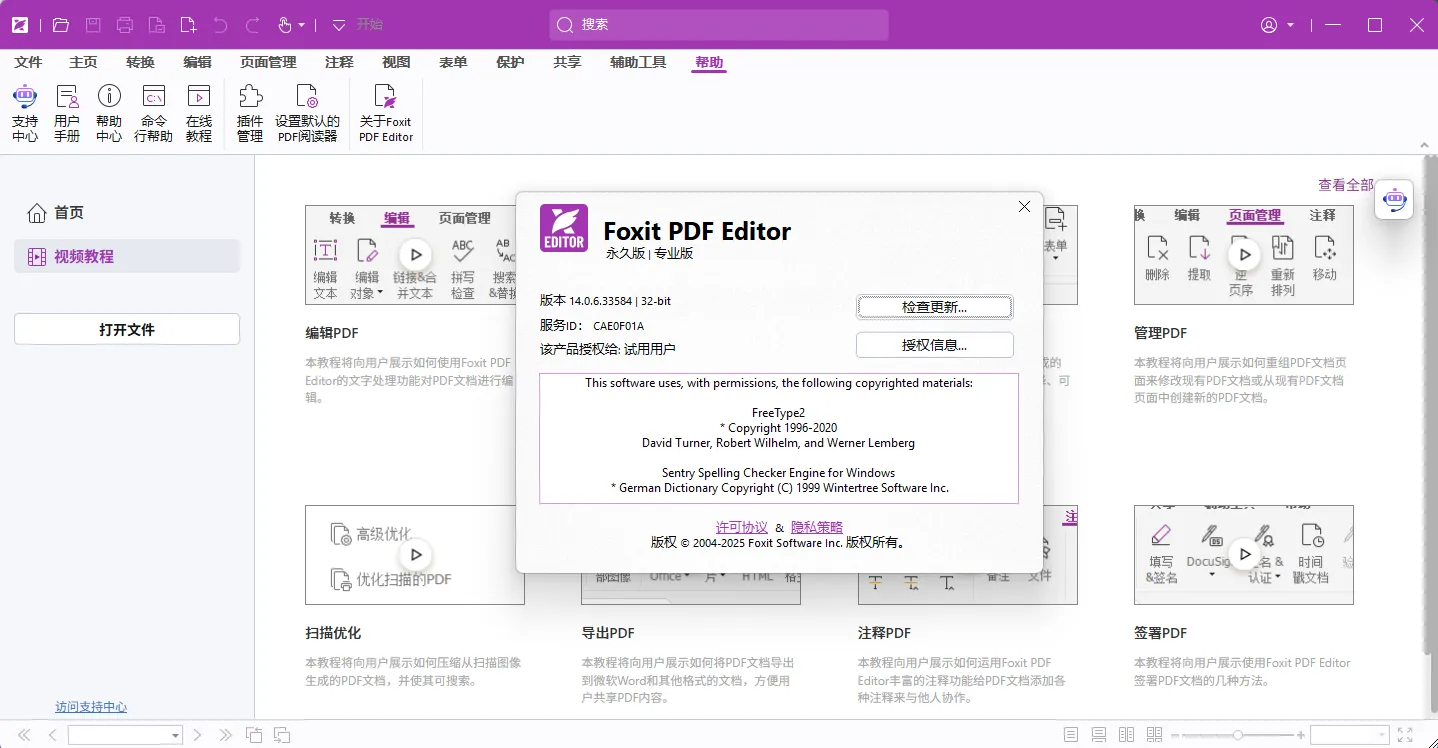Open the customize quick access toolbar dropdown
The width and height of the screenshot is (1438, 748).
339,25
